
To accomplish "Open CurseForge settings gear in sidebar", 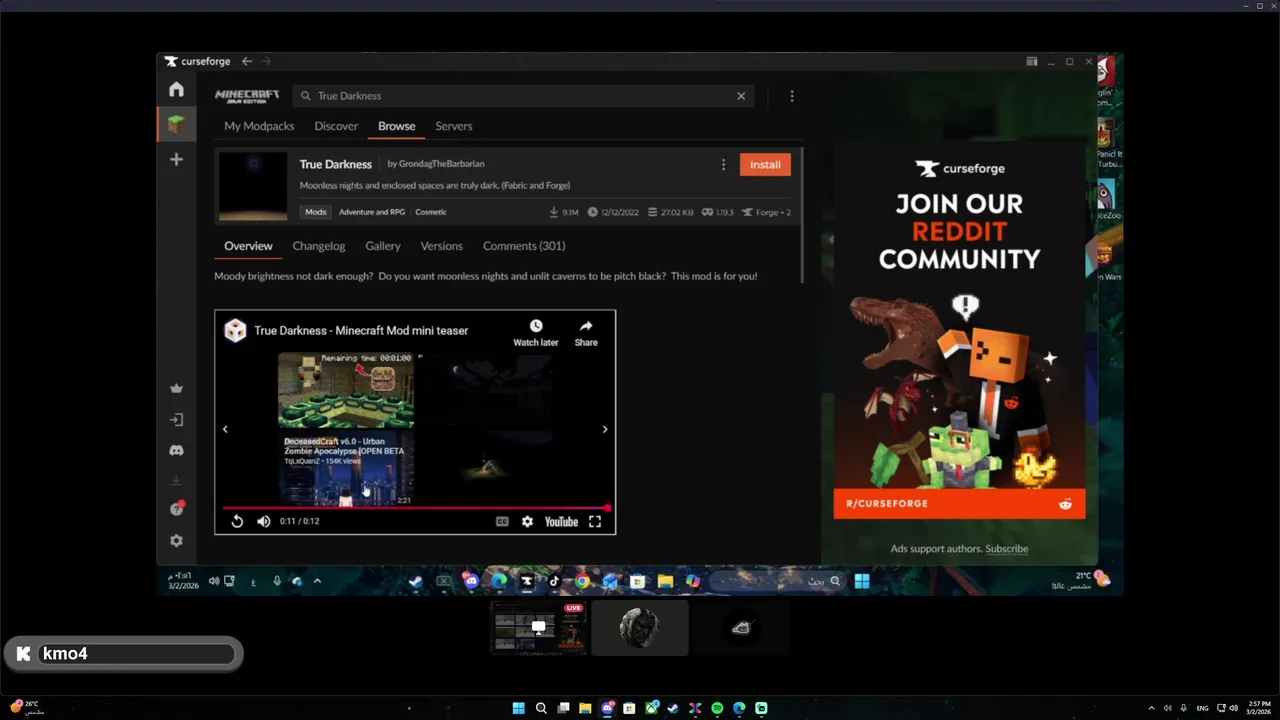I will click(x=176, y=540).
